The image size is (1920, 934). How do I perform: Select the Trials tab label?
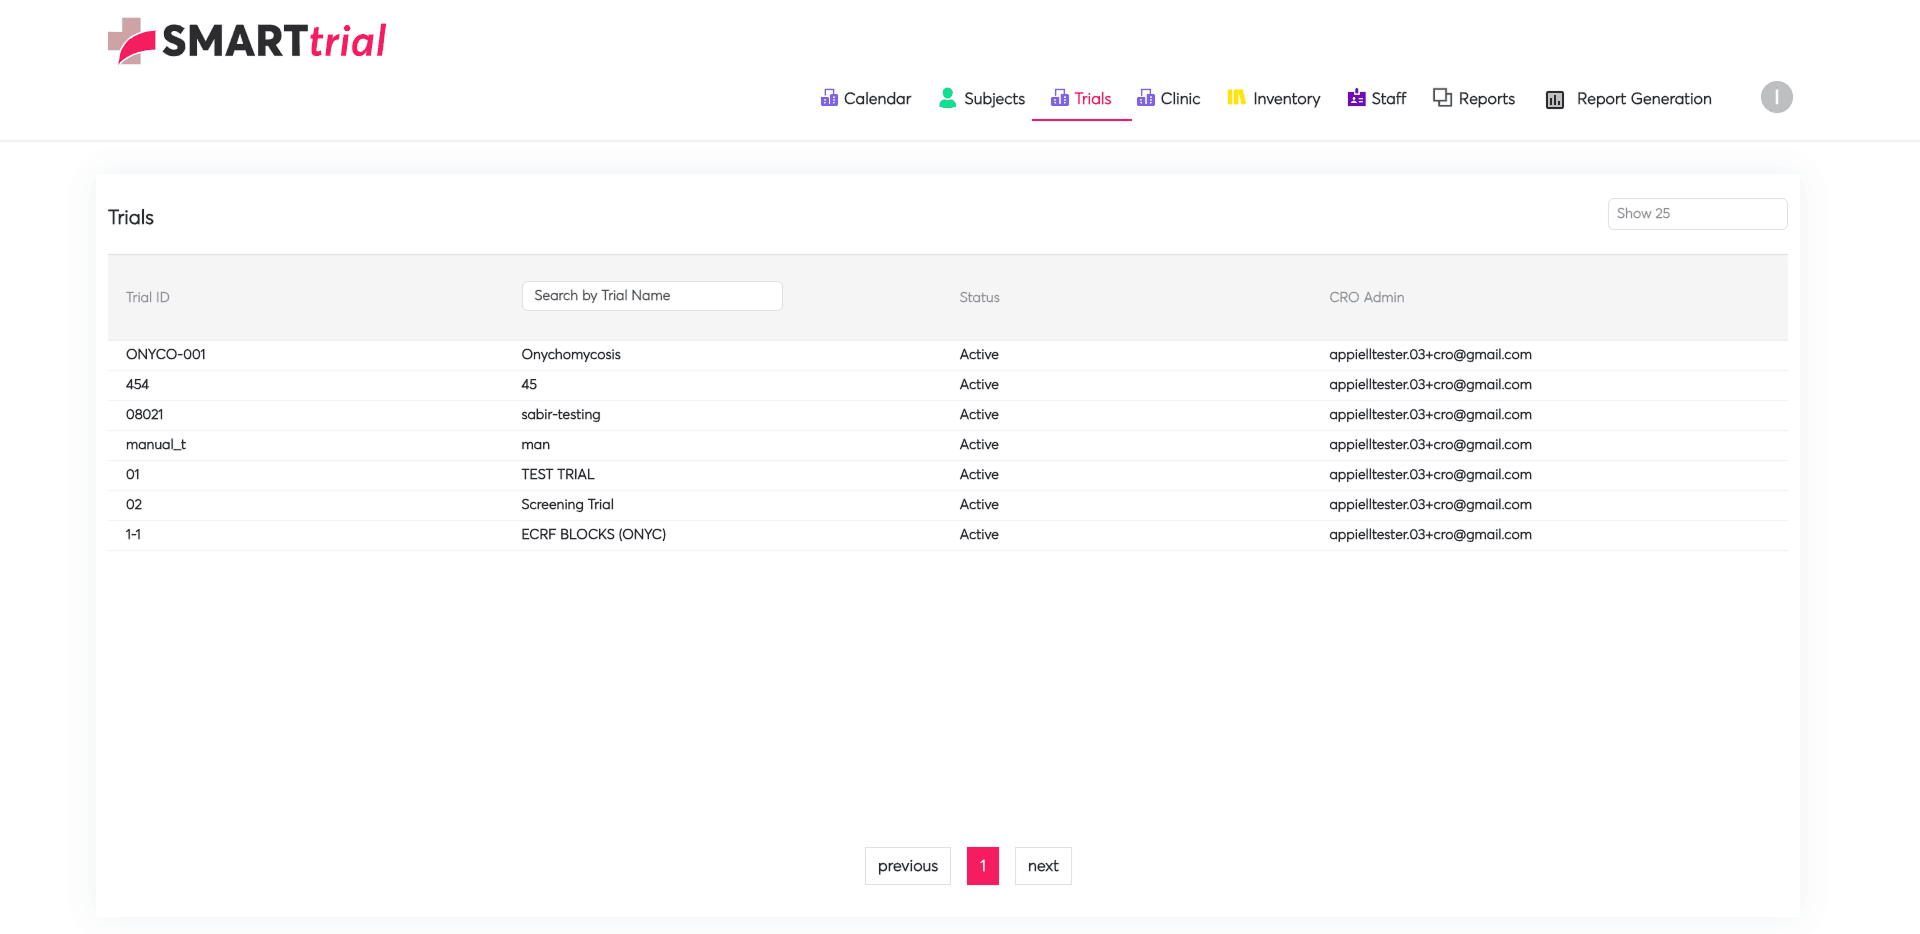pos(1093,98)
